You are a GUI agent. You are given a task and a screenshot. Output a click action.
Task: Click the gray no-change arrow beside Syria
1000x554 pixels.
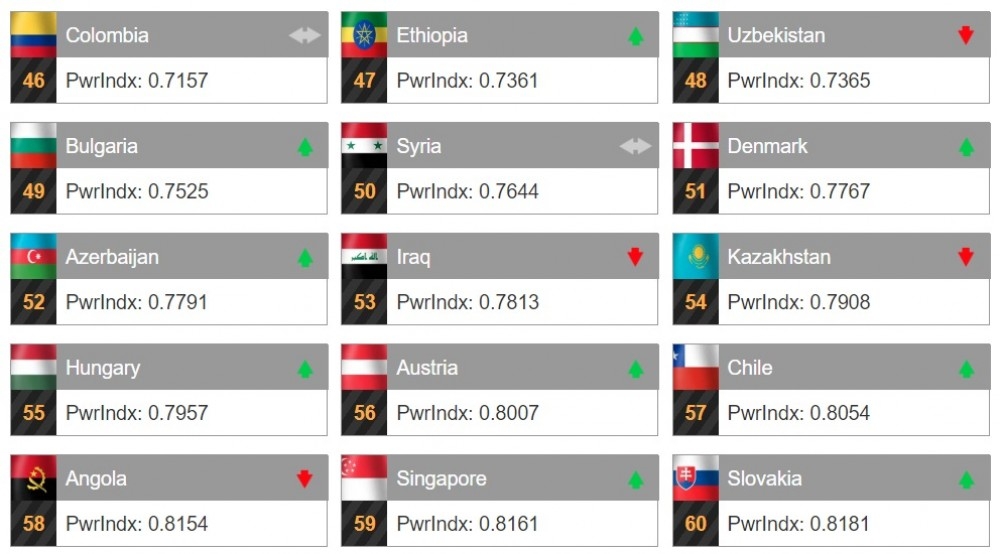click(635, 146)
